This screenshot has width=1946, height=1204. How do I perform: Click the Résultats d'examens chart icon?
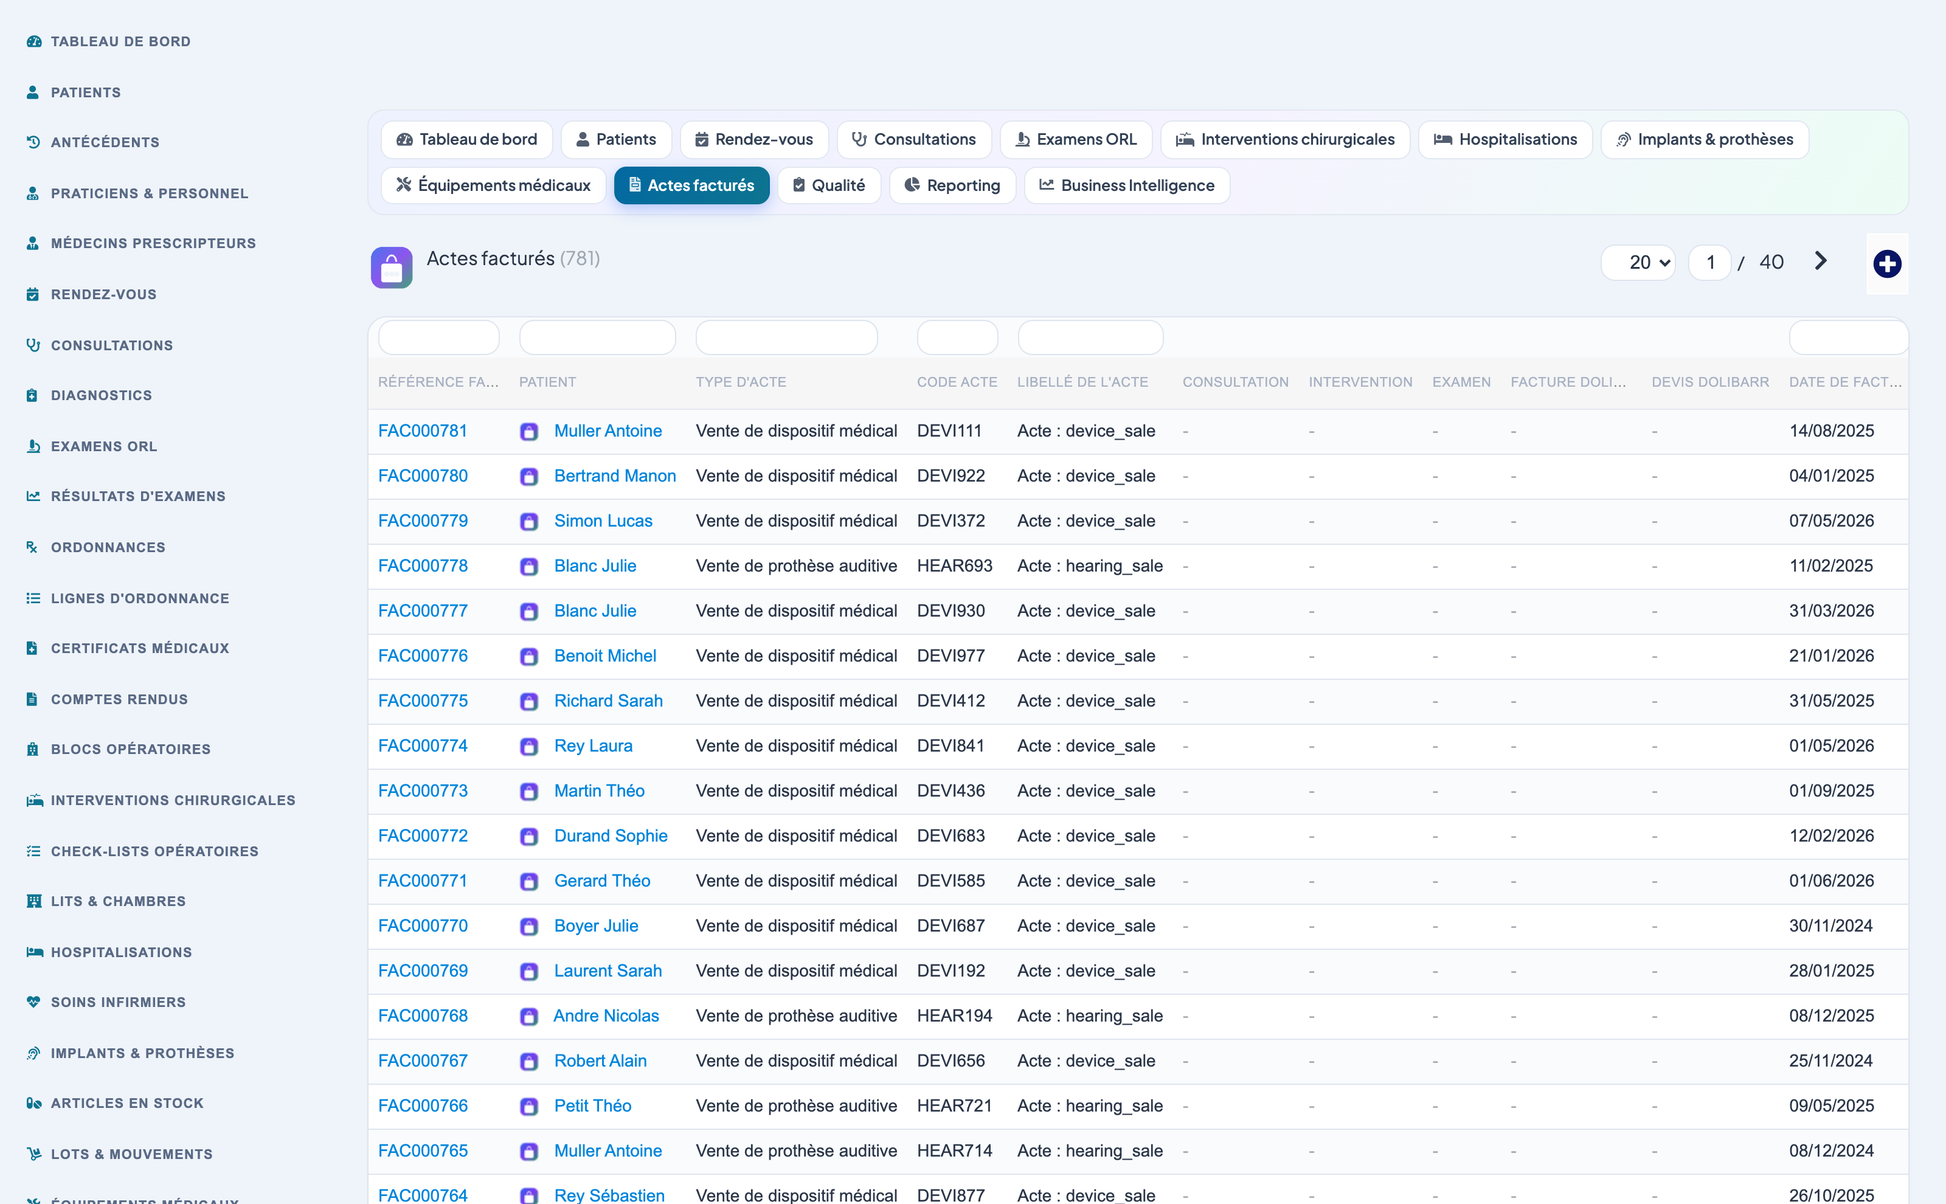(33, 496)
